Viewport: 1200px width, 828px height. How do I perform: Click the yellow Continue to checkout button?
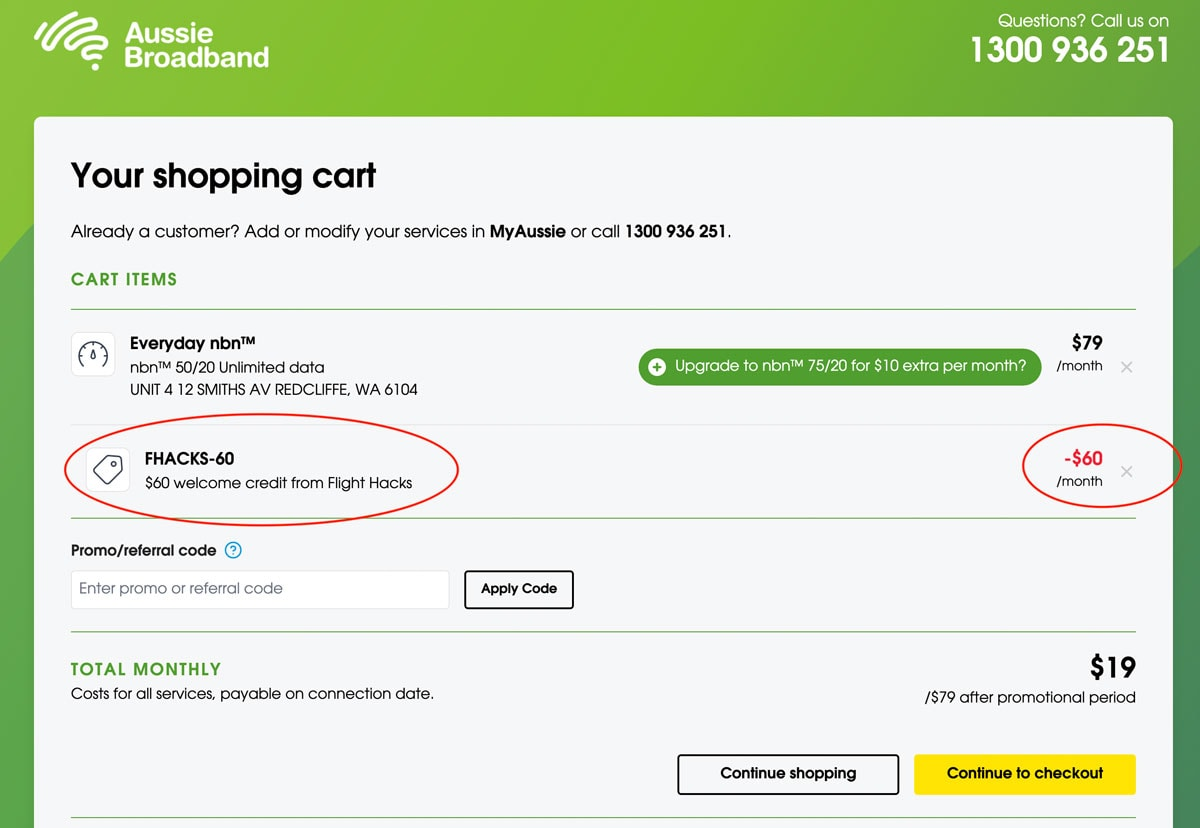click(1024, 773)
